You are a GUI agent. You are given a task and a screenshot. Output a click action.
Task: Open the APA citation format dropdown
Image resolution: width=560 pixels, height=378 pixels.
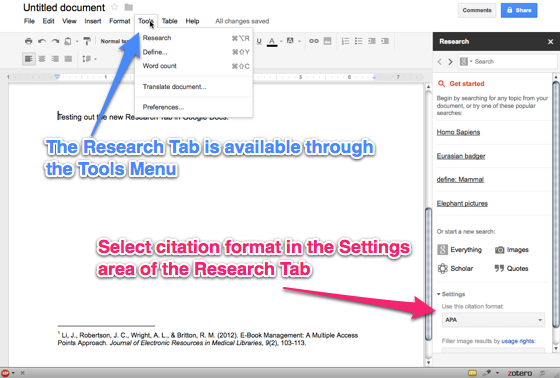coord(493,320)
